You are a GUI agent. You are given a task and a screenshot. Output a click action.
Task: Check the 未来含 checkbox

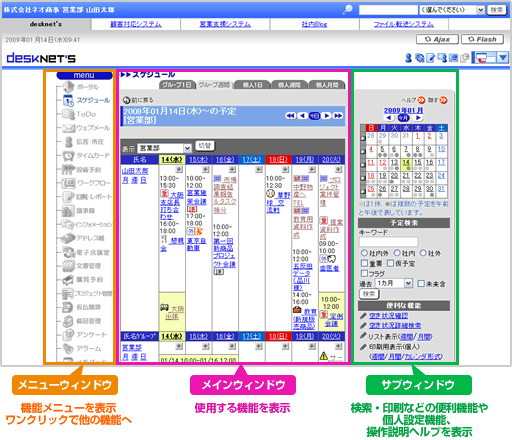(421, 284)
